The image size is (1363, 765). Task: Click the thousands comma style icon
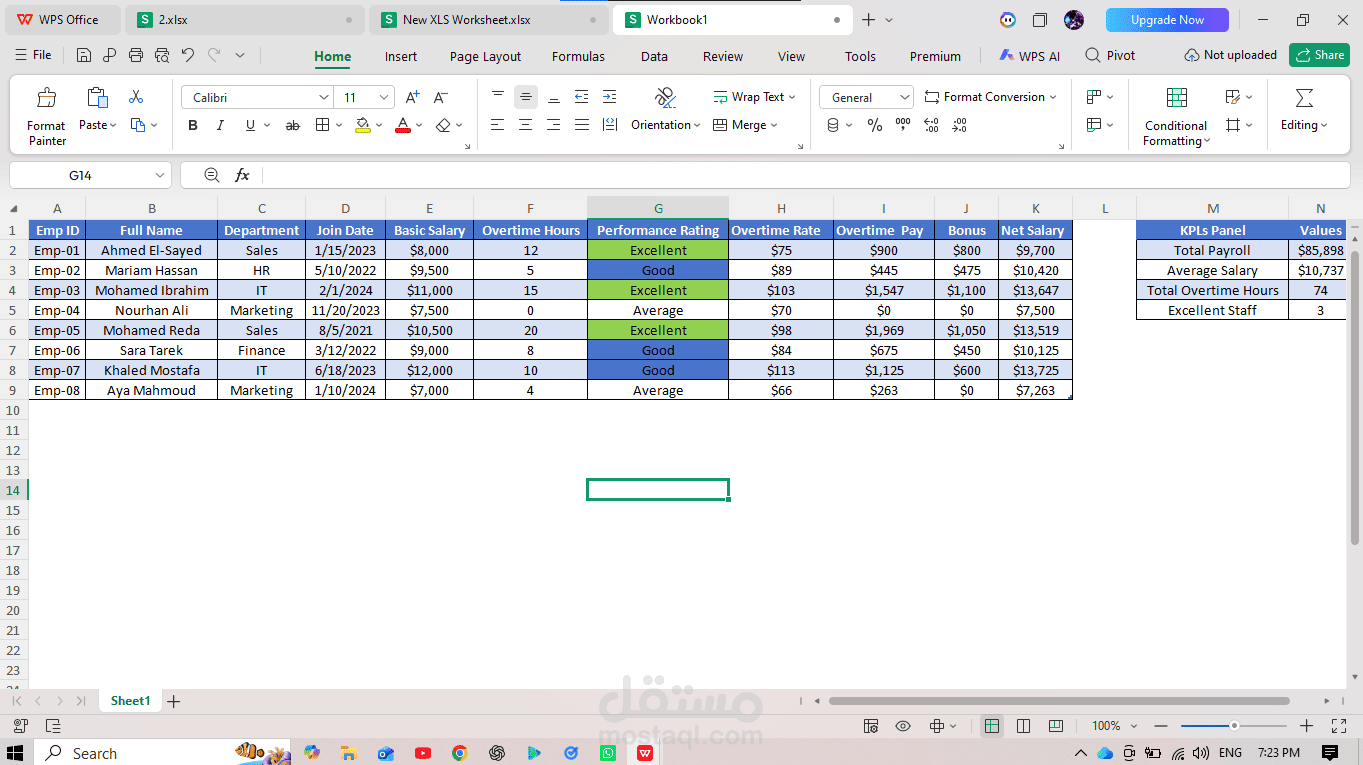903,125
